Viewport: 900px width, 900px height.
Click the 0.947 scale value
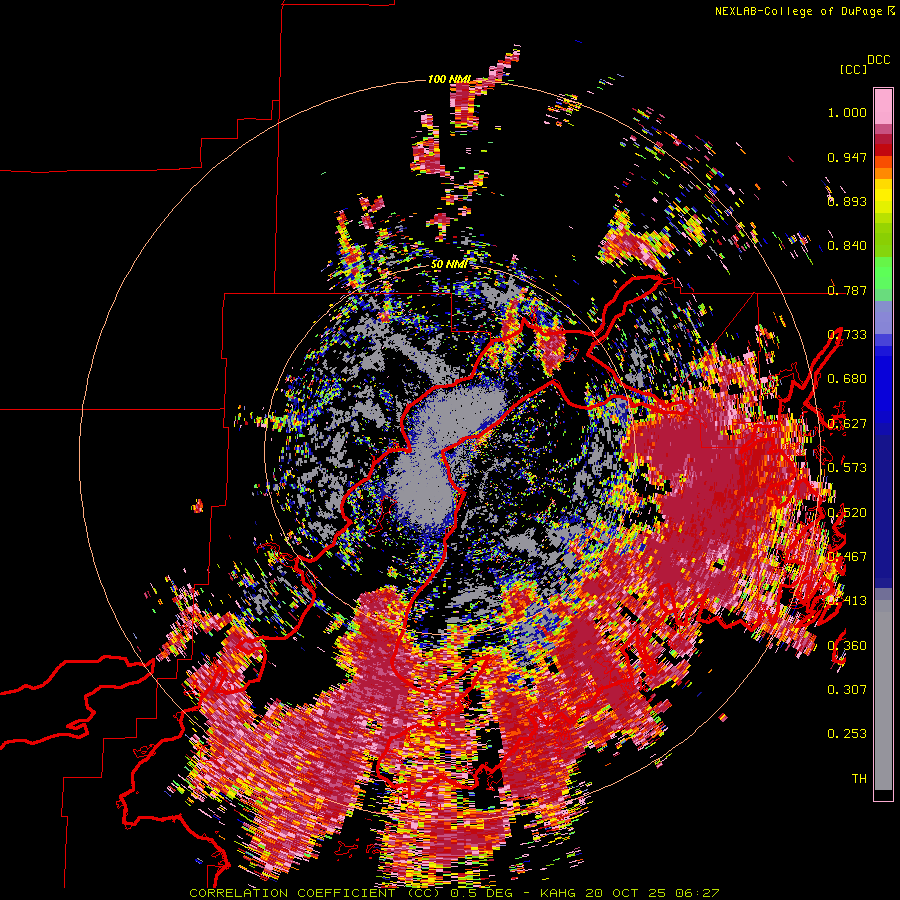pos(847,157)
